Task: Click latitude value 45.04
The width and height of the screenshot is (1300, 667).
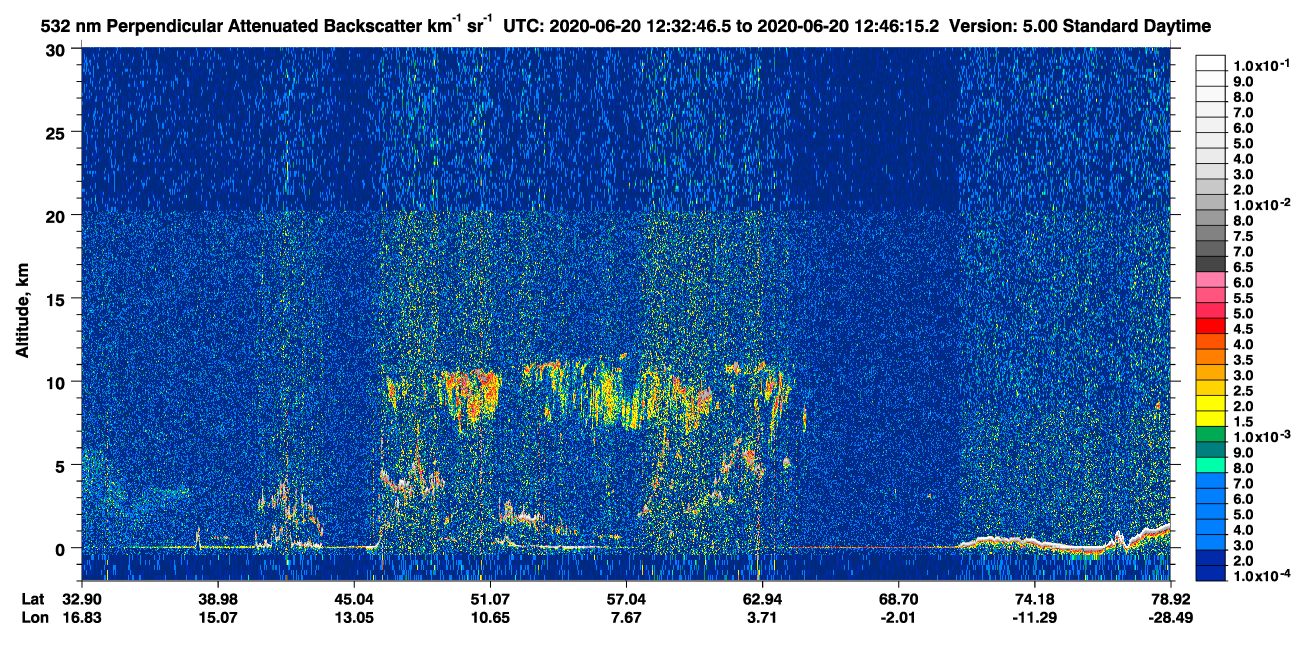Action: pos(354,599)
